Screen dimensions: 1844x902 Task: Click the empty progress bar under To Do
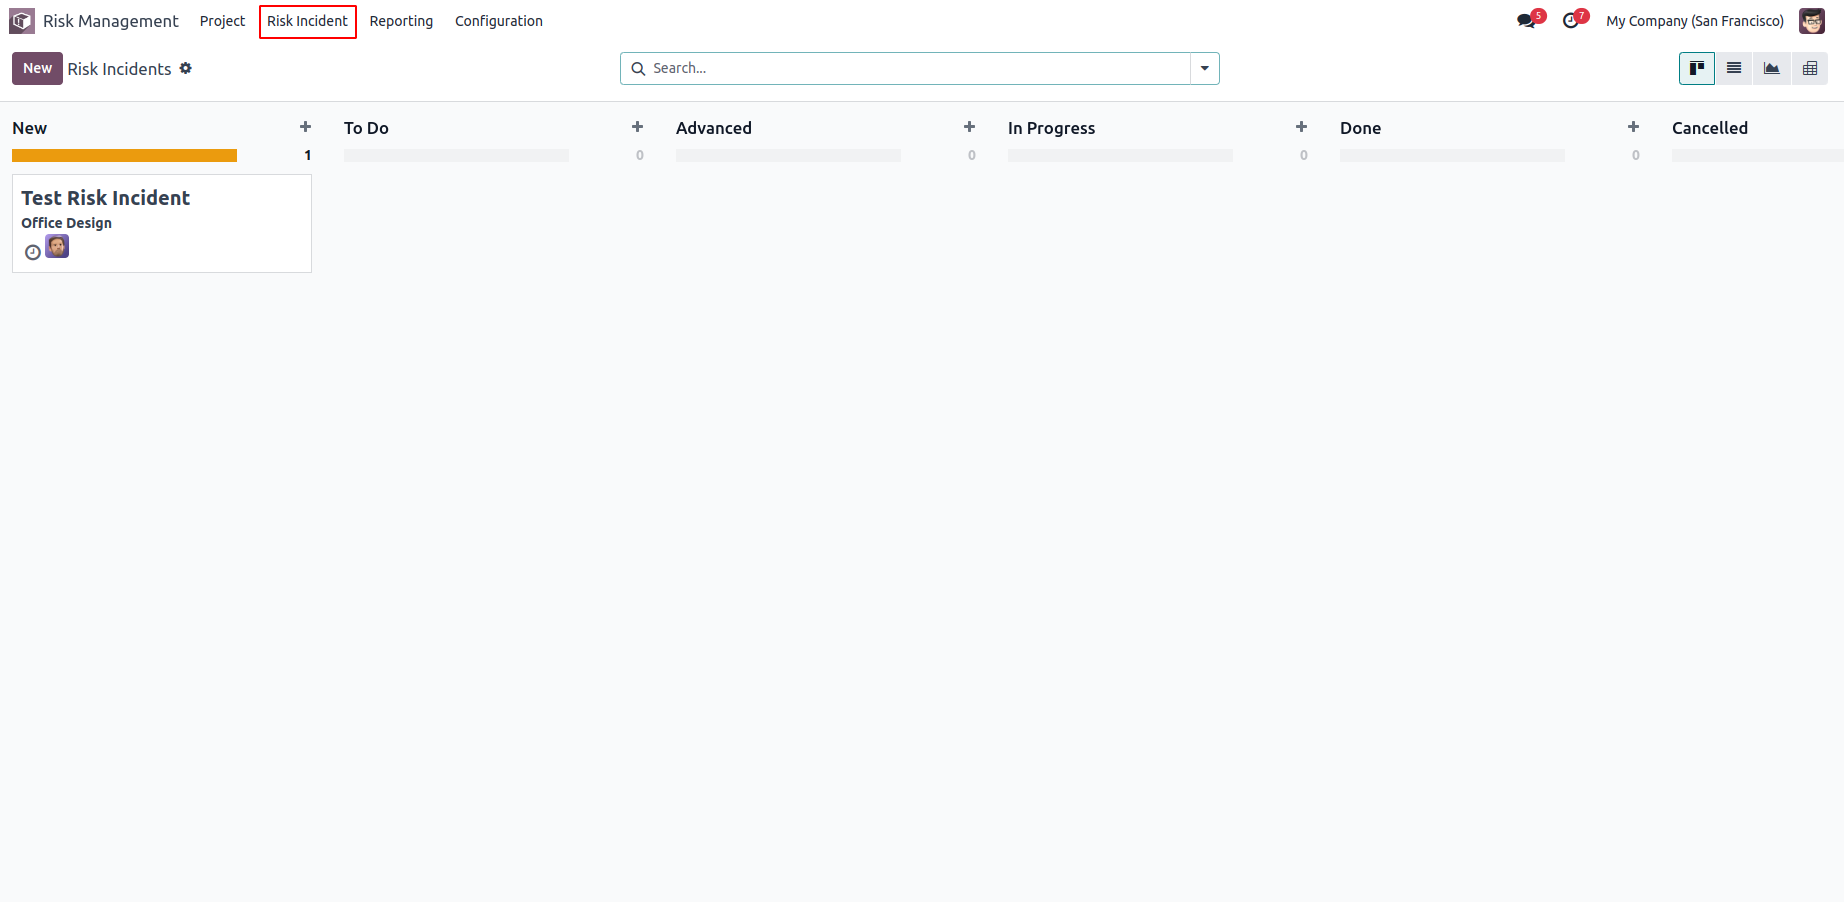456,155
